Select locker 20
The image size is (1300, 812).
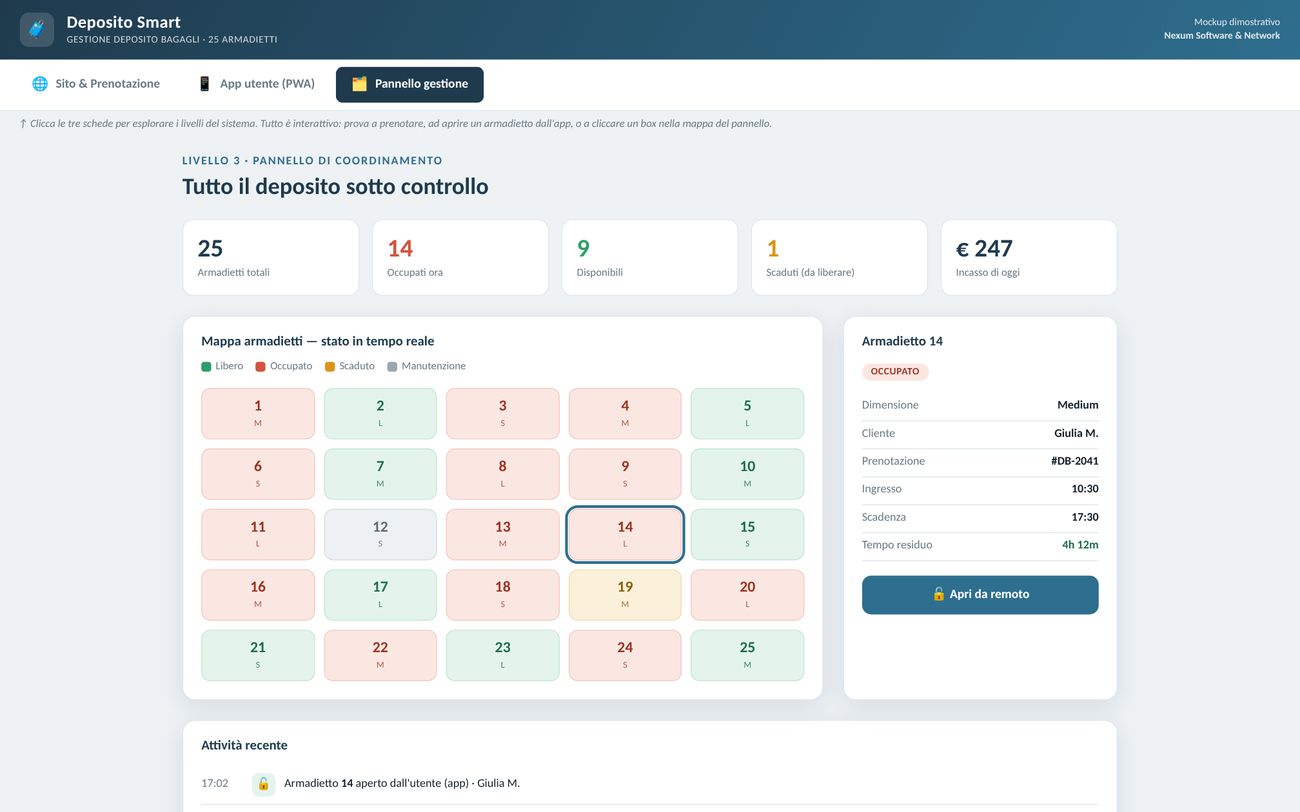[x=747, y=595]
